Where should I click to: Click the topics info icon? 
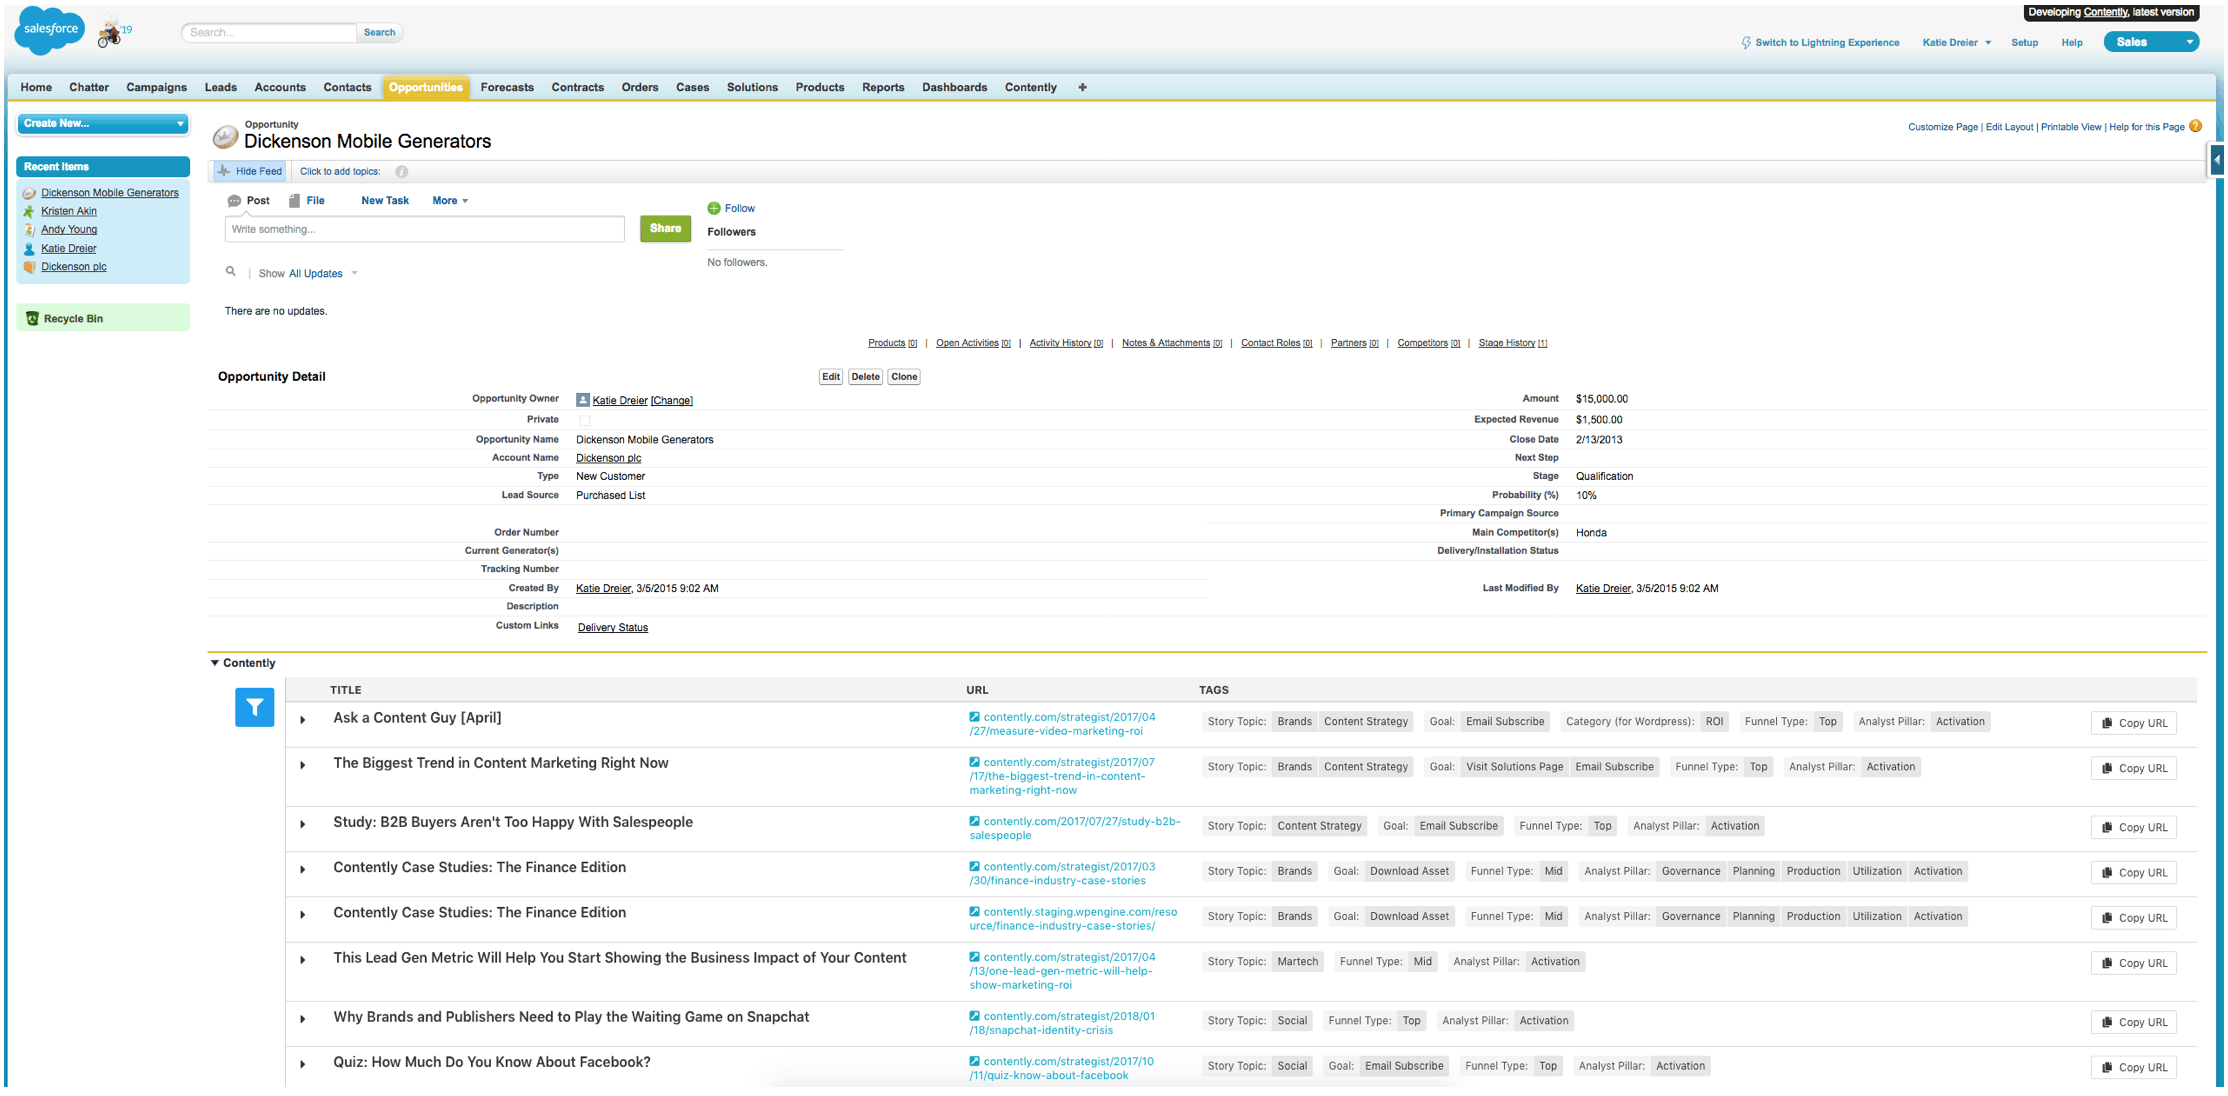click(401, 172)
